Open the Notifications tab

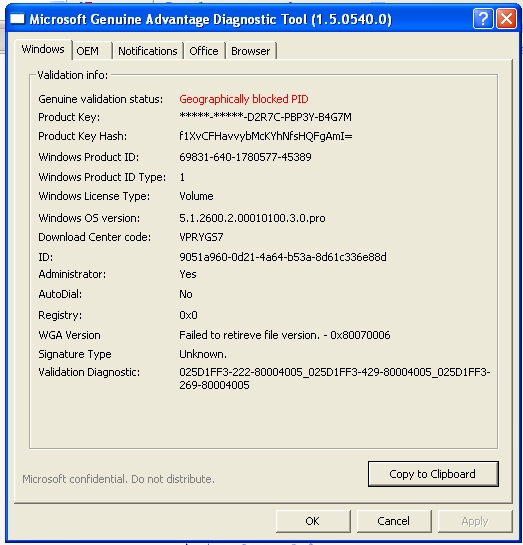click(148, 51)
